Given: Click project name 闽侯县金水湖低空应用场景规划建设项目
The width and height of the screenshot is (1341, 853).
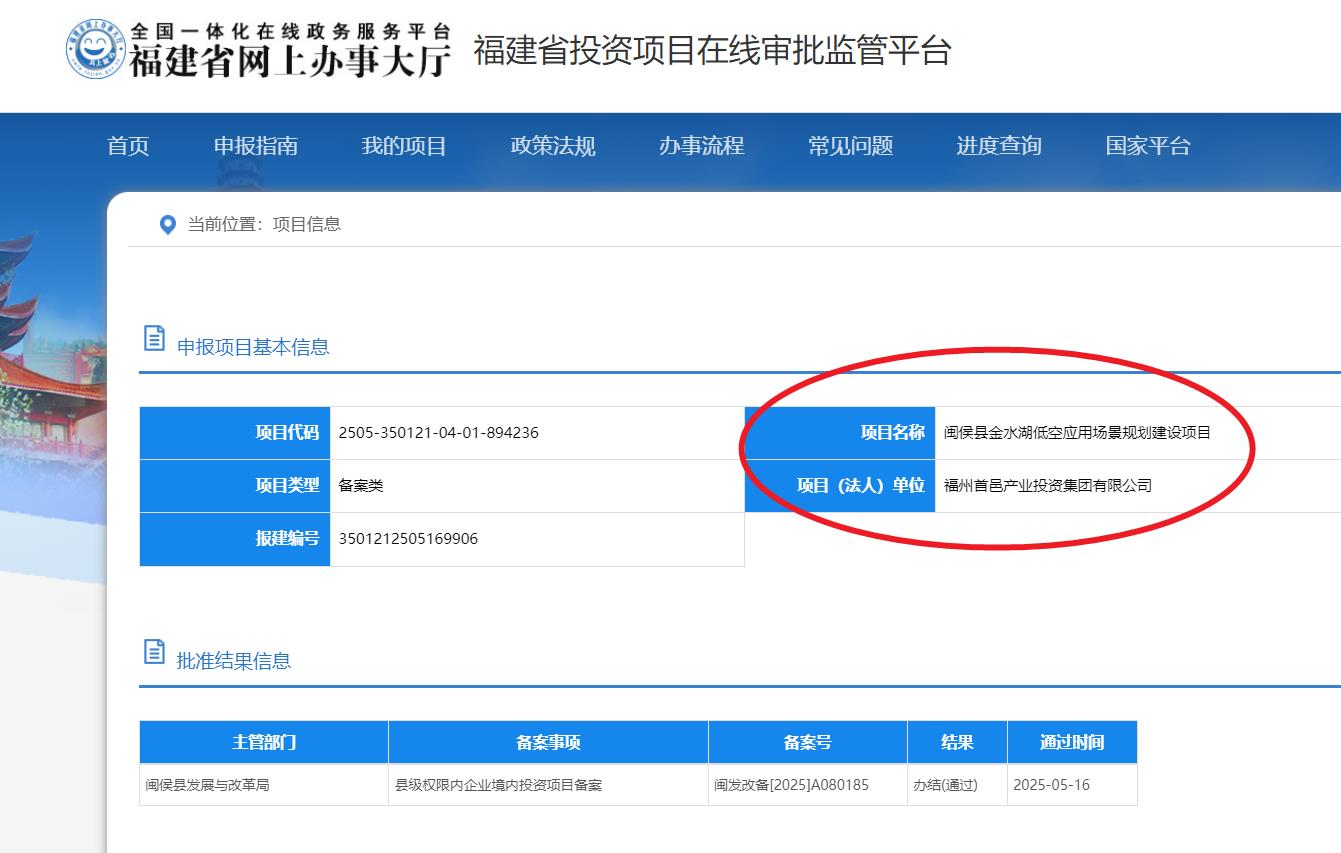Looking at the screenshot, I should coord(1077,433).
